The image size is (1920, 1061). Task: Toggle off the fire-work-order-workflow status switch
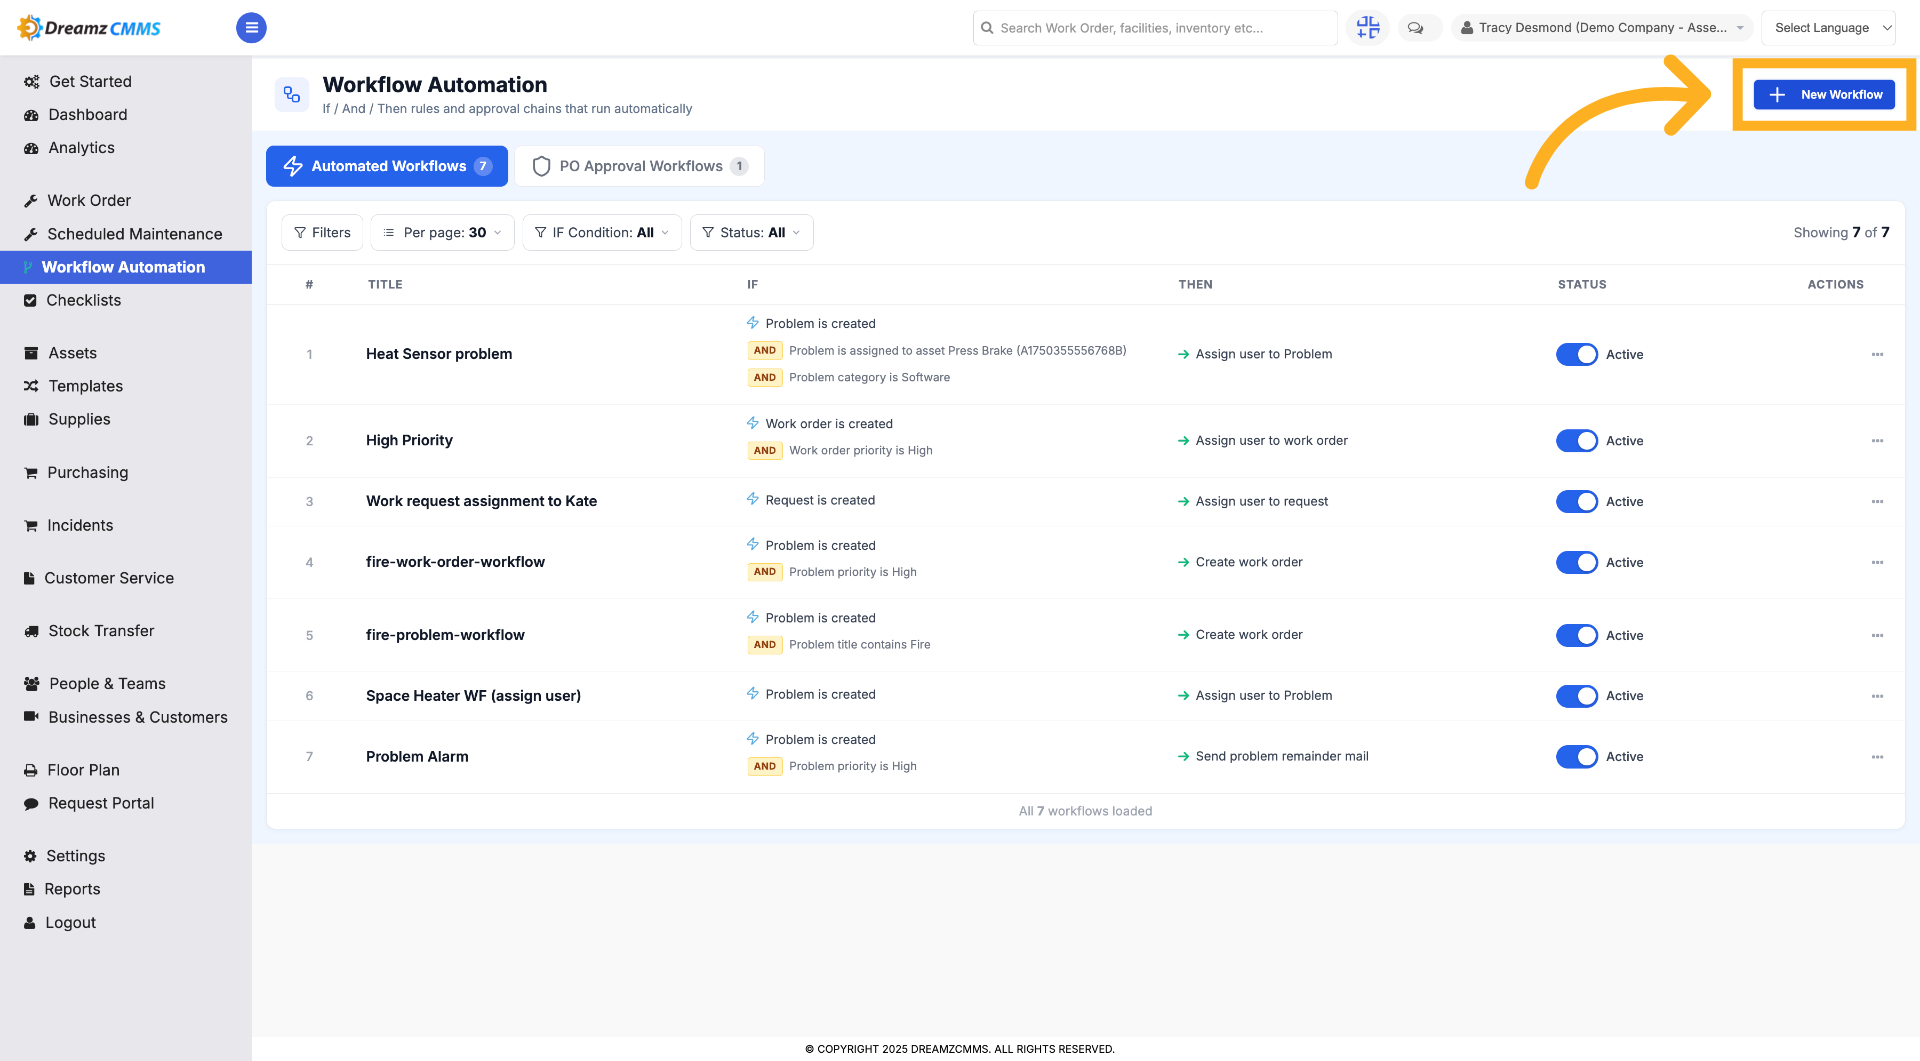(1577, 563)
